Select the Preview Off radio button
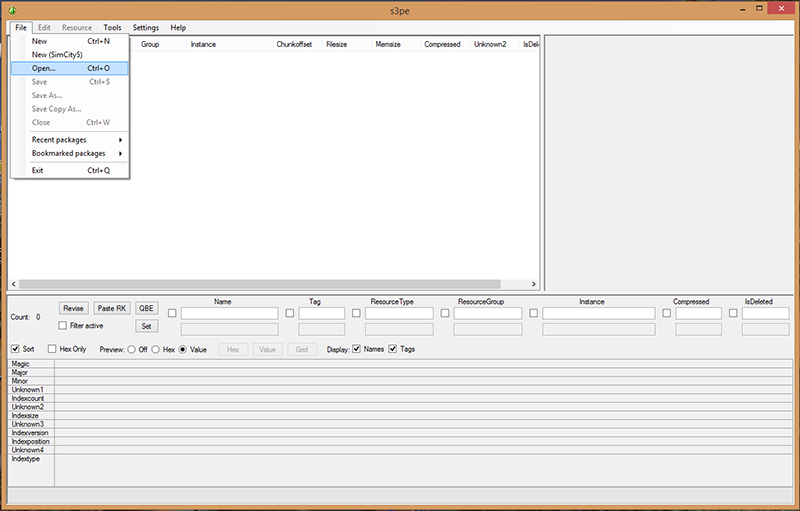The width and height of the screenshot is (800, 511). point(132,349)
